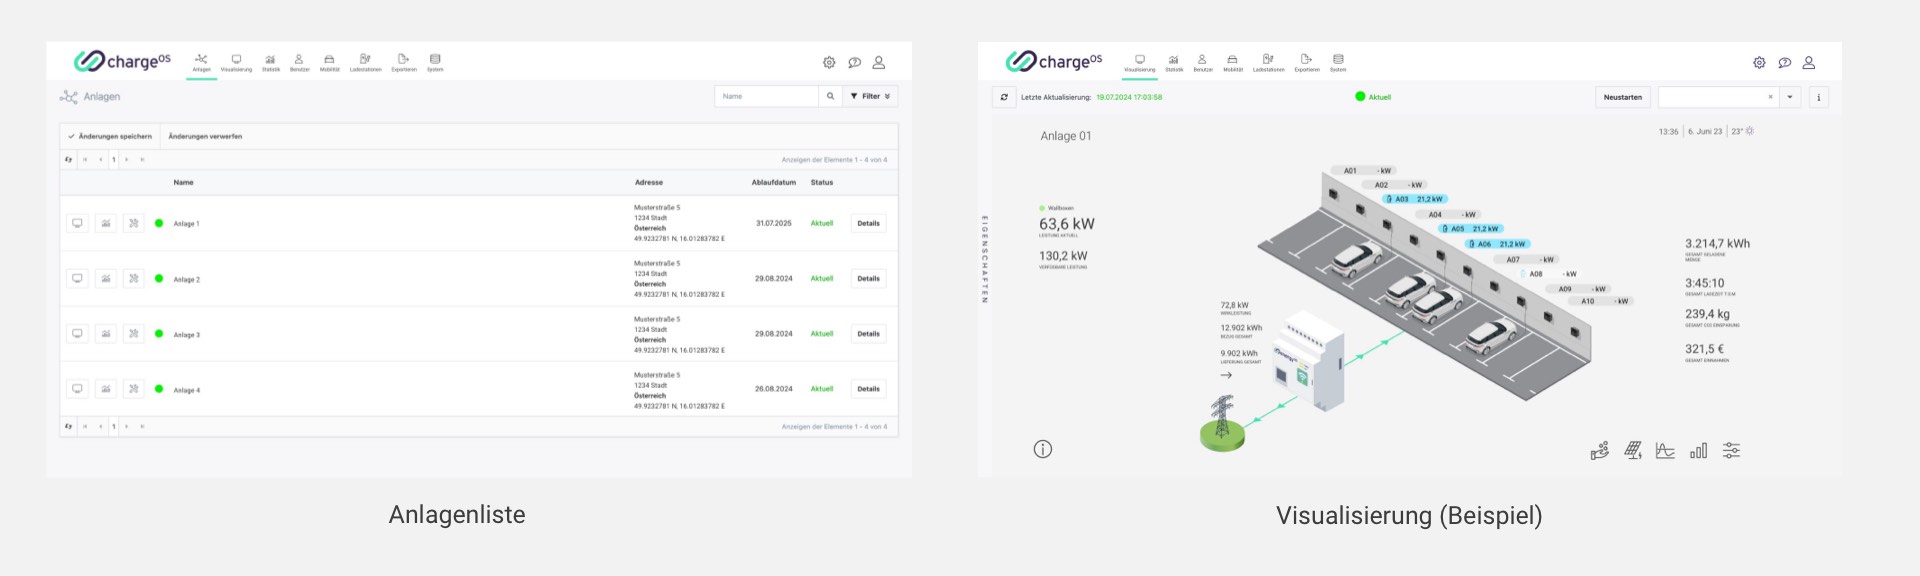The height and width of the screenshot is (576, 1920).
Task: Open visualization icon for Anlage 4
Action: [77, 388]
